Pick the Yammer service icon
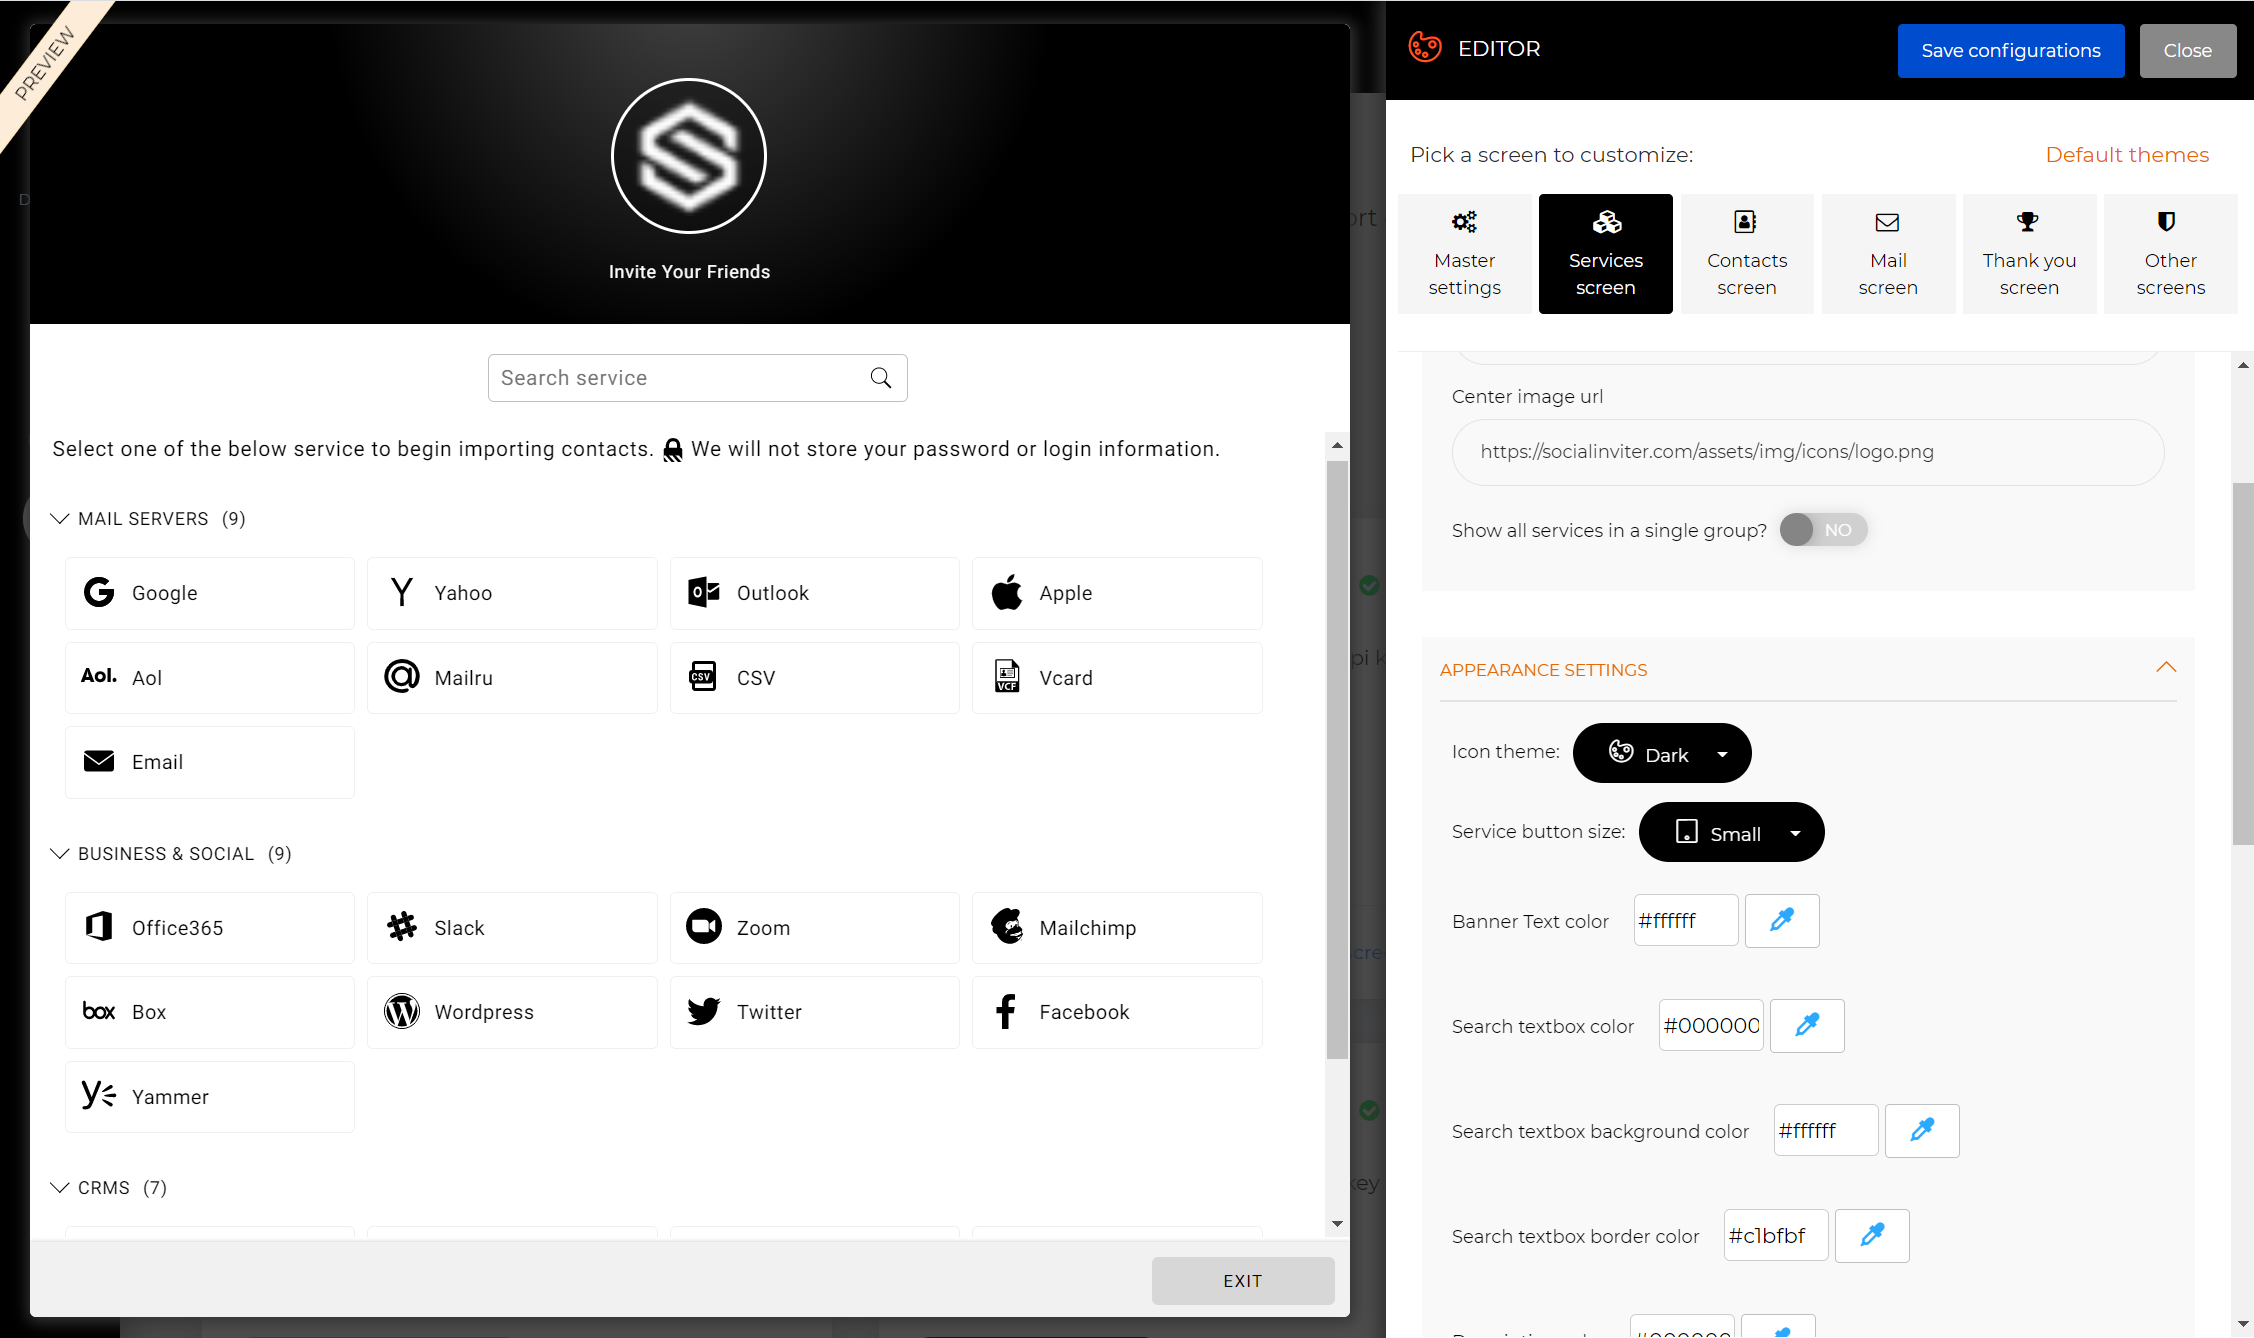Viewport: 2254px width, 1338px height. point(99,1096)
